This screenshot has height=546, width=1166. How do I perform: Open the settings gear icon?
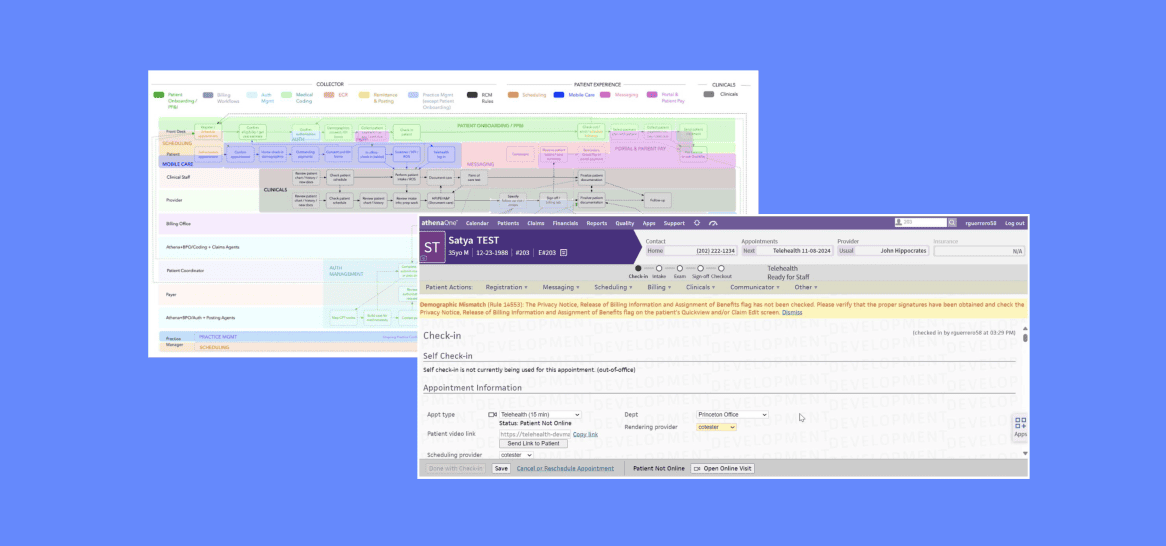click(697, 223)
